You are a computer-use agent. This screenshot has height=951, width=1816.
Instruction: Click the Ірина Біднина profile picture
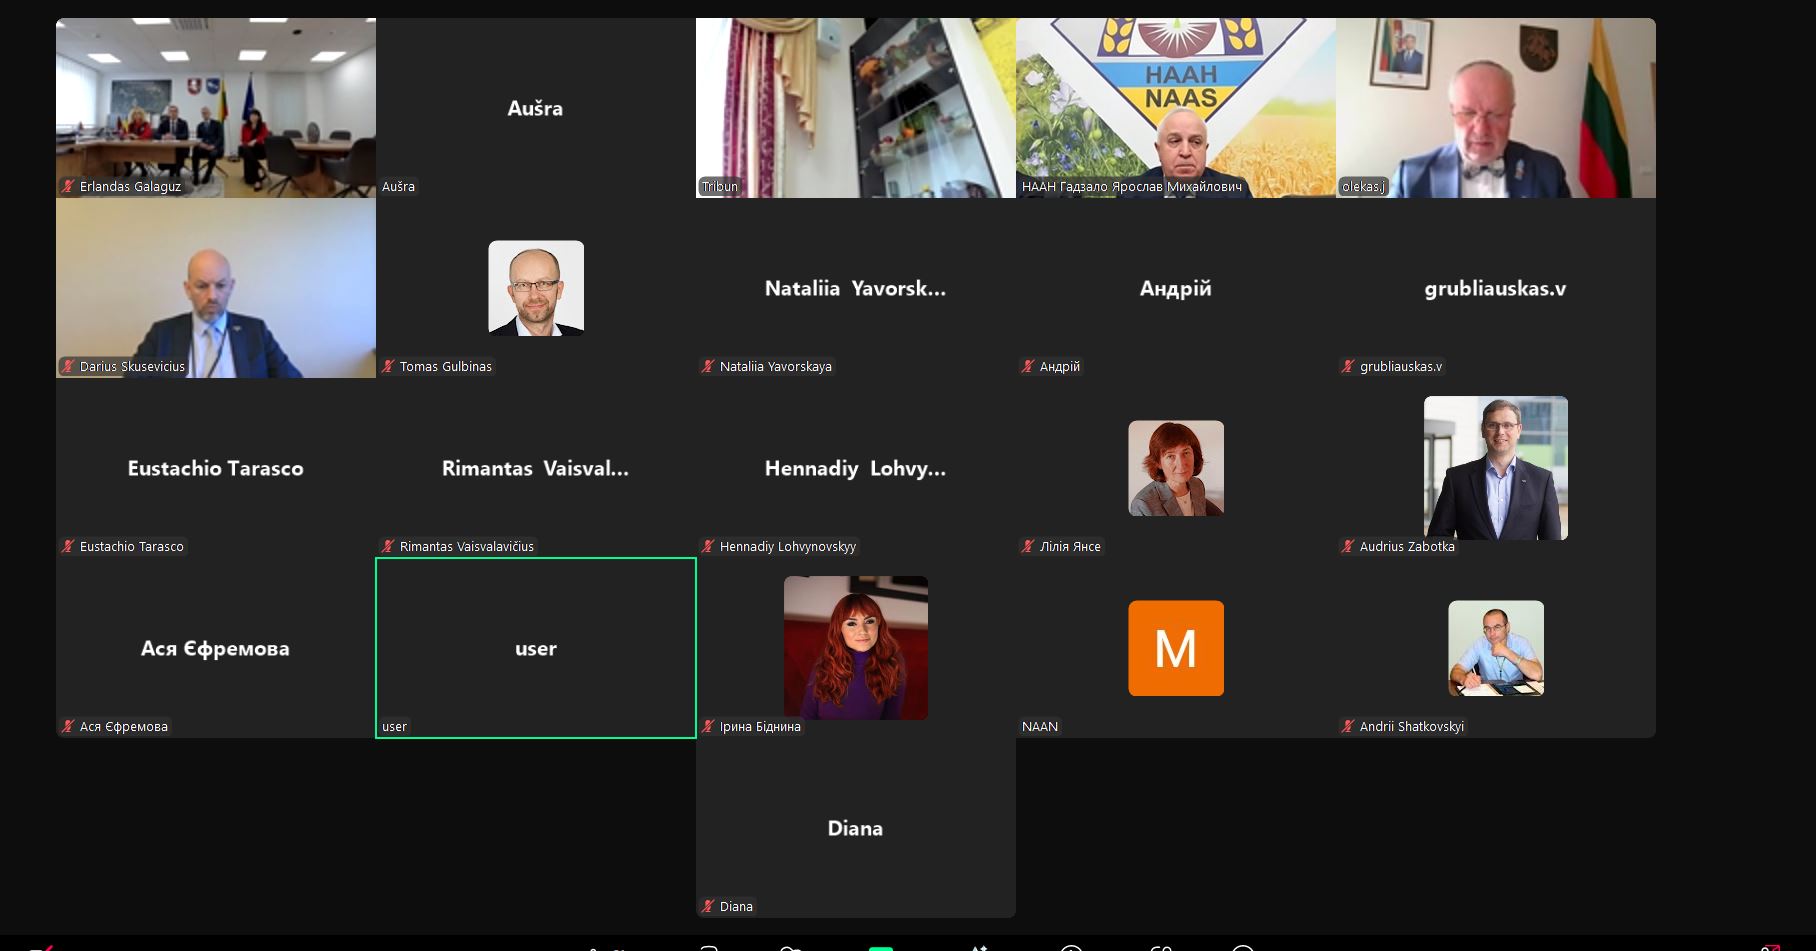855,648
